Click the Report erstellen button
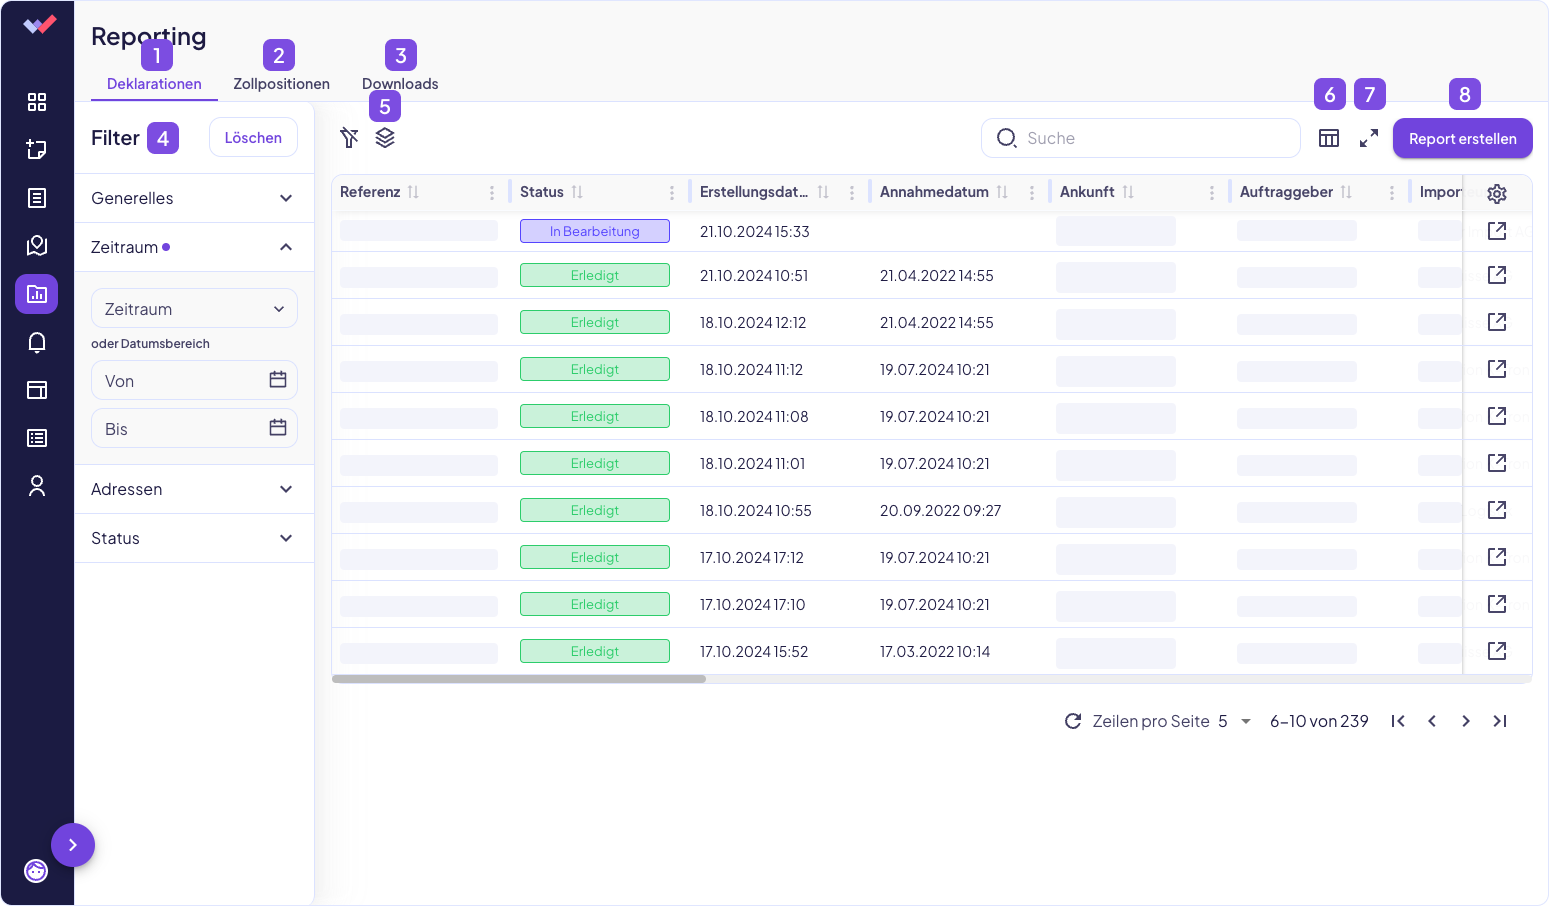1549x906 pixels. (1462, 139)
